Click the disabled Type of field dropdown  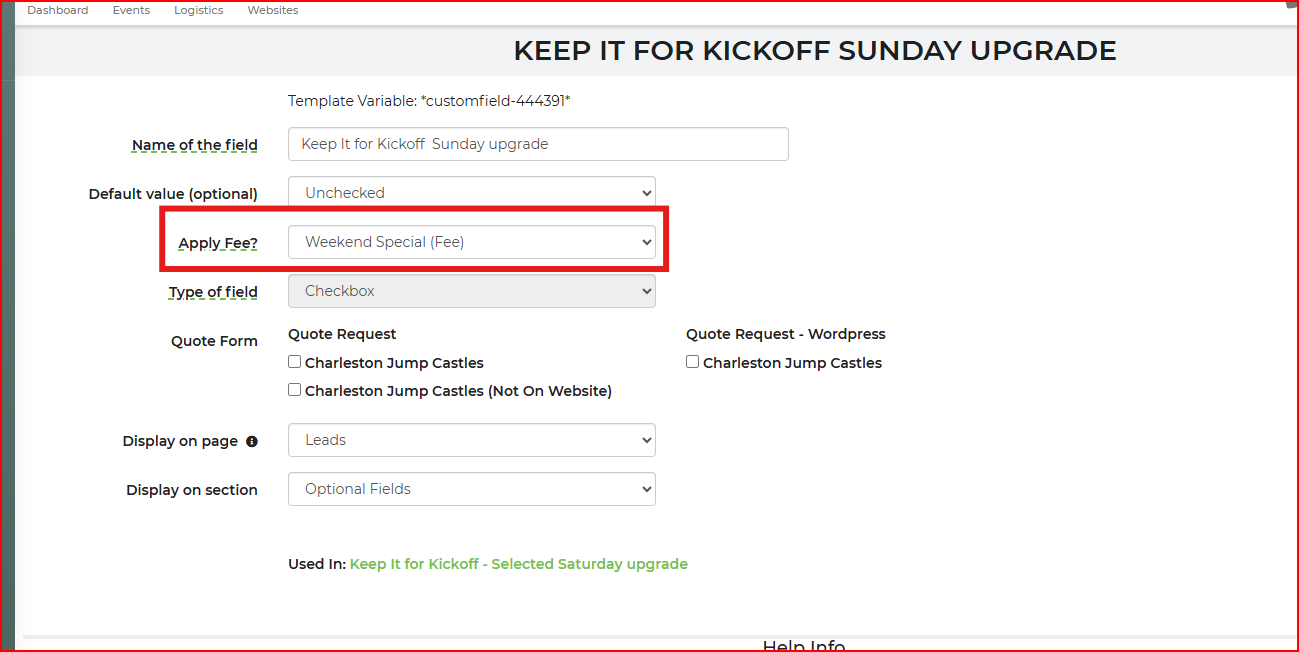click(472, 291)
